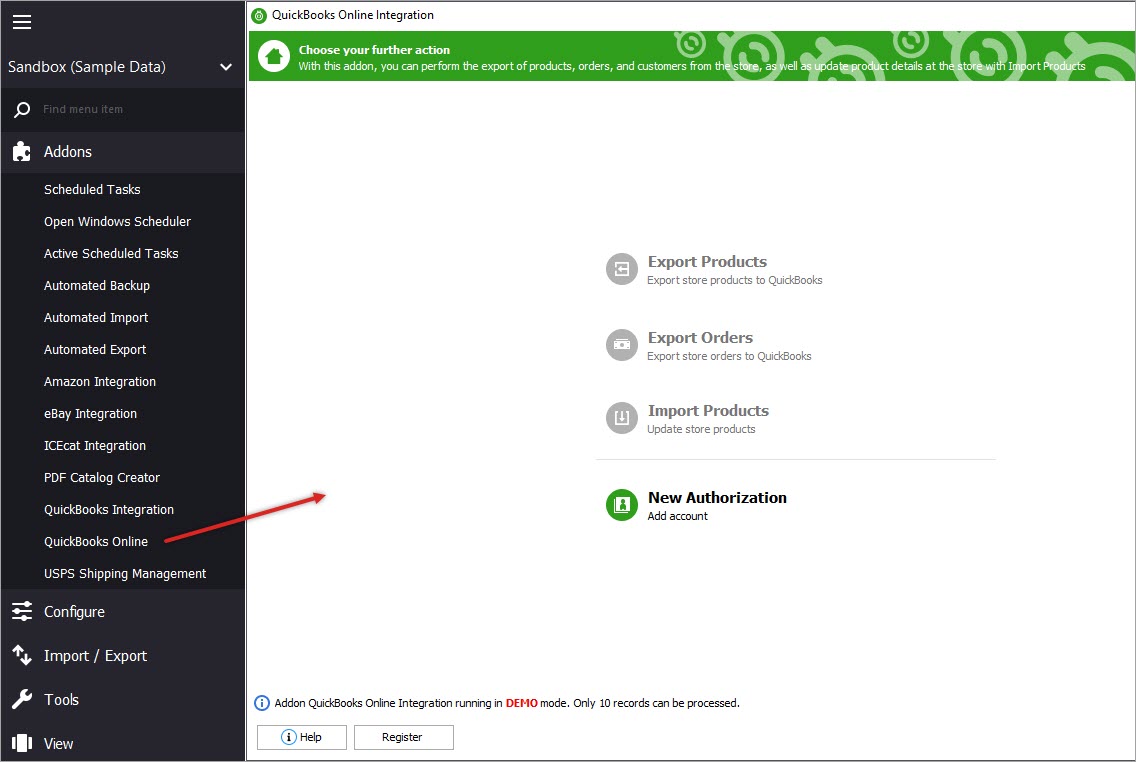Open Scheduled Tasks addon

[x=92, y=190]
